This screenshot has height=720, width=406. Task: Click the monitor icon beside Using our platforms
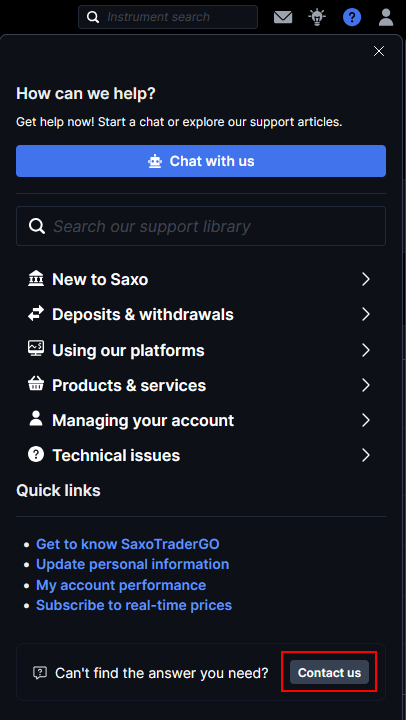coord(36,349)
